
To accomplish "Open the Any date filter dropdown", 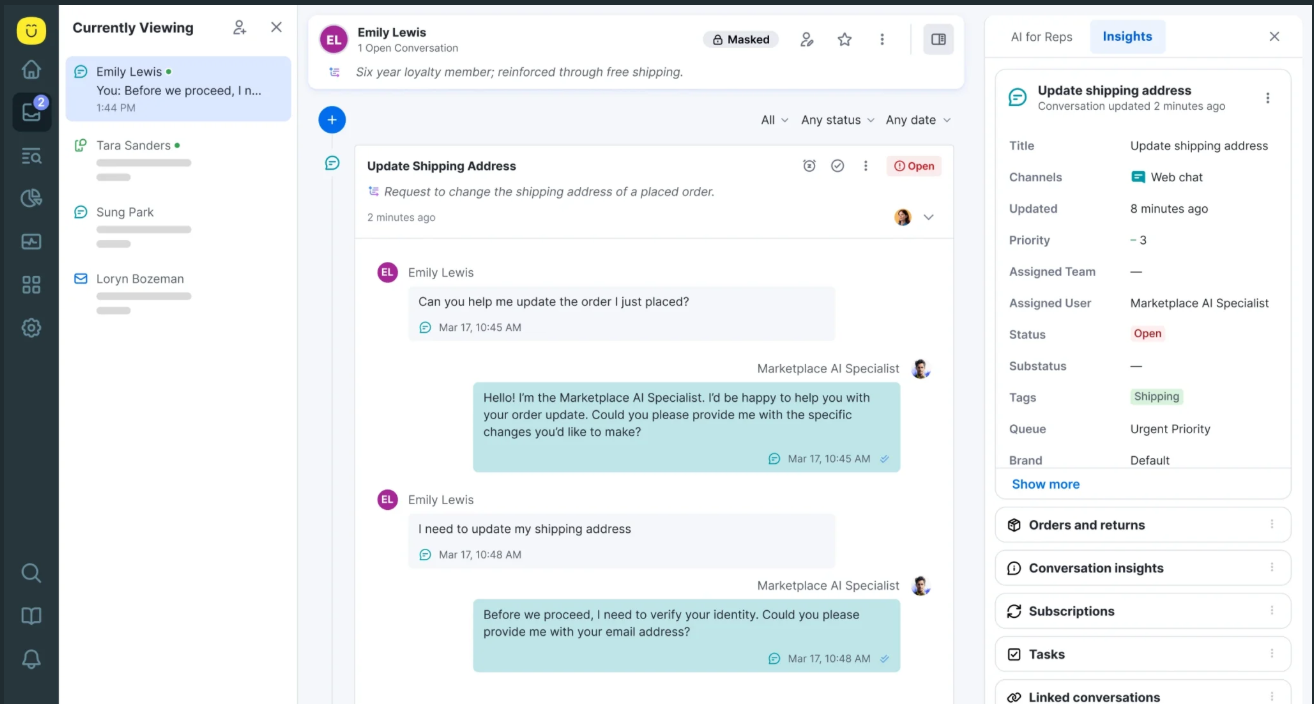I will coord(917,120).
